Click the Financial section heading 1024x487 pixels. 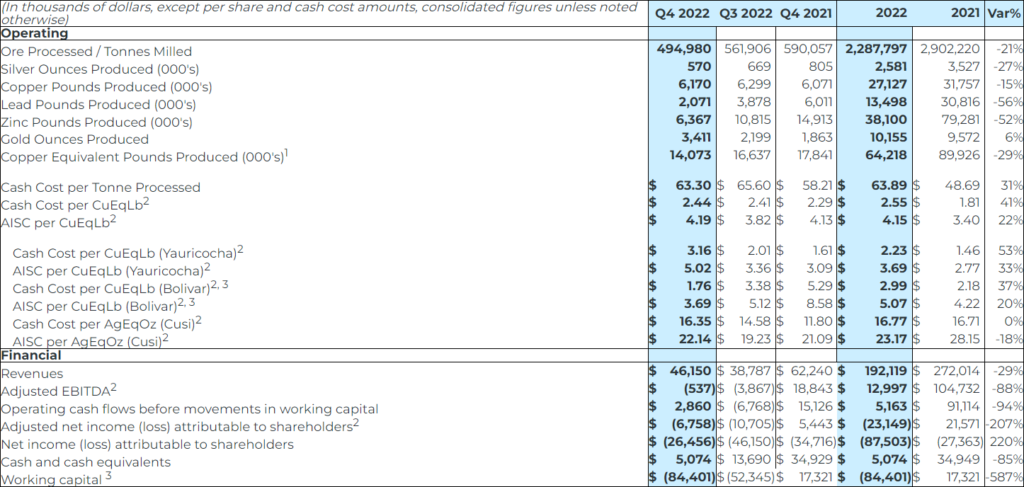point(33,355)
